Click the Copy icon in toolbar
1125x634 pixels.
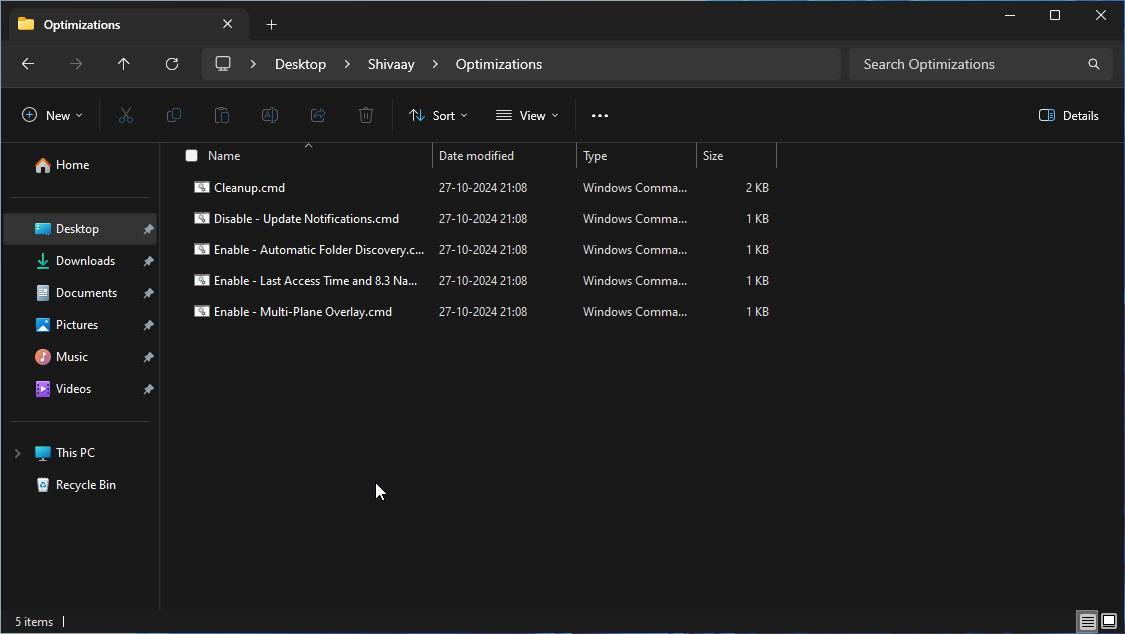coord(174,115)
